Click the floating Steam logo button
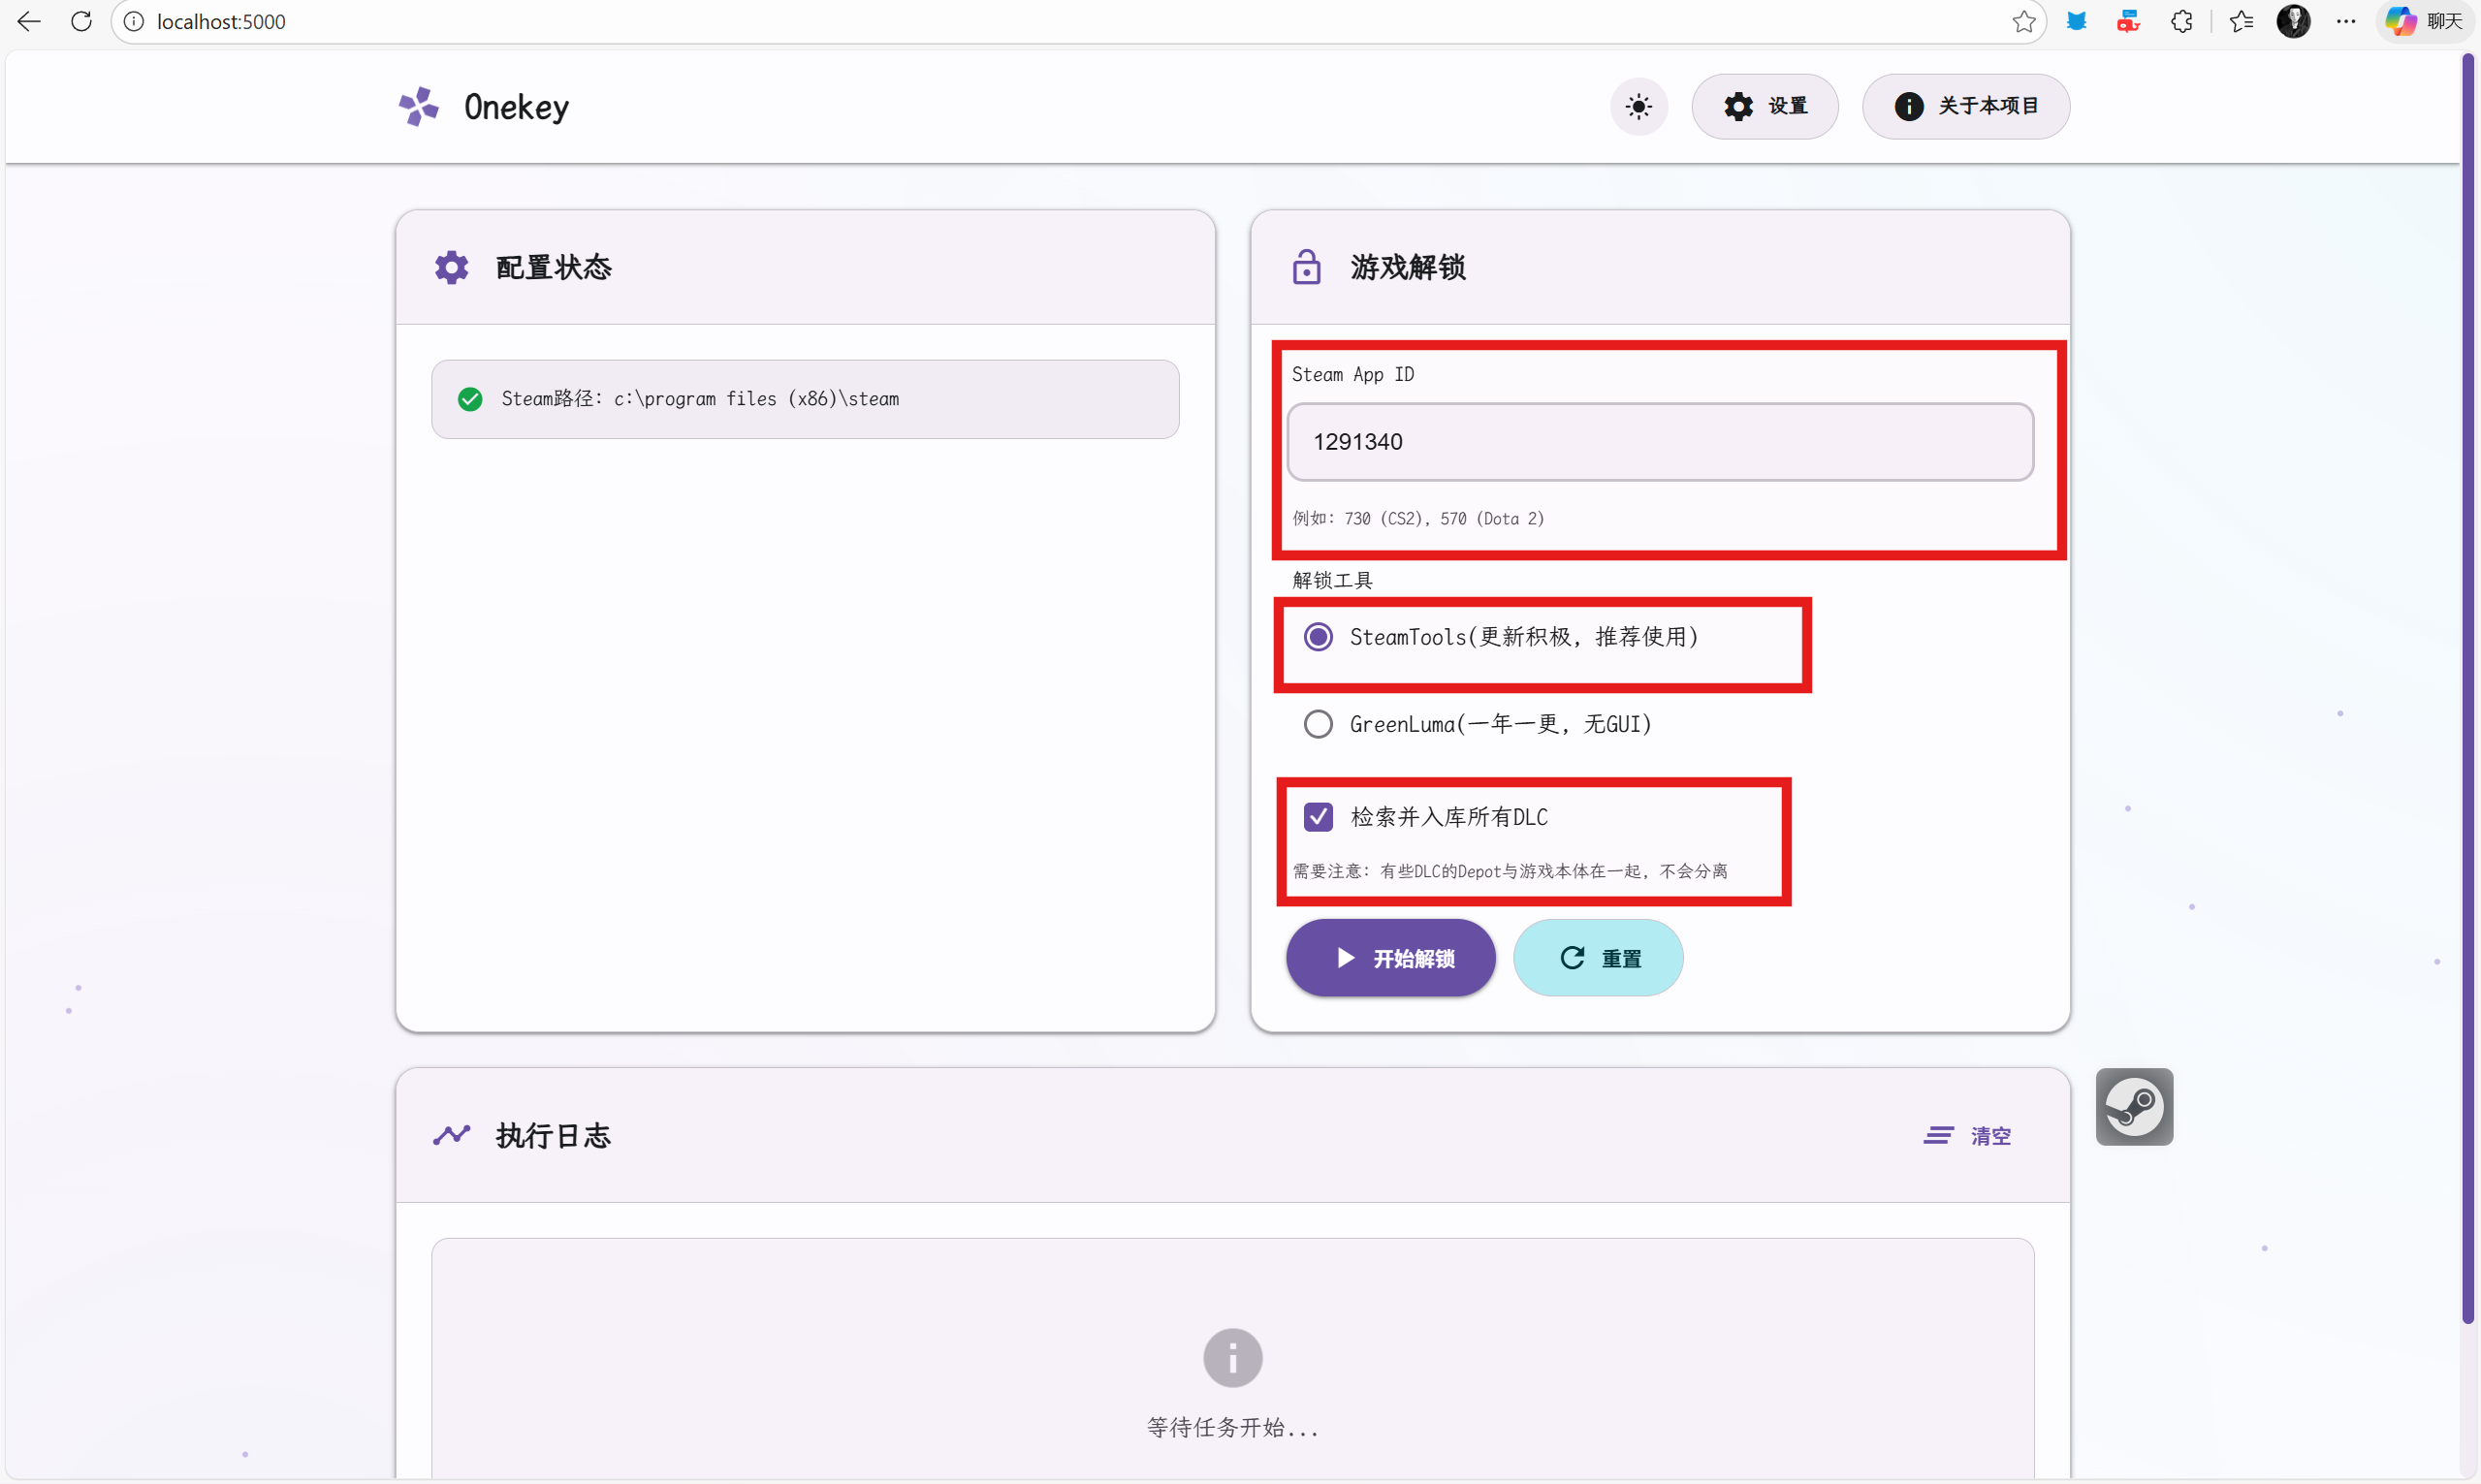Image resolution: width=2481 pixels, height=1484 pixels. click(x=2133, y=1106)
